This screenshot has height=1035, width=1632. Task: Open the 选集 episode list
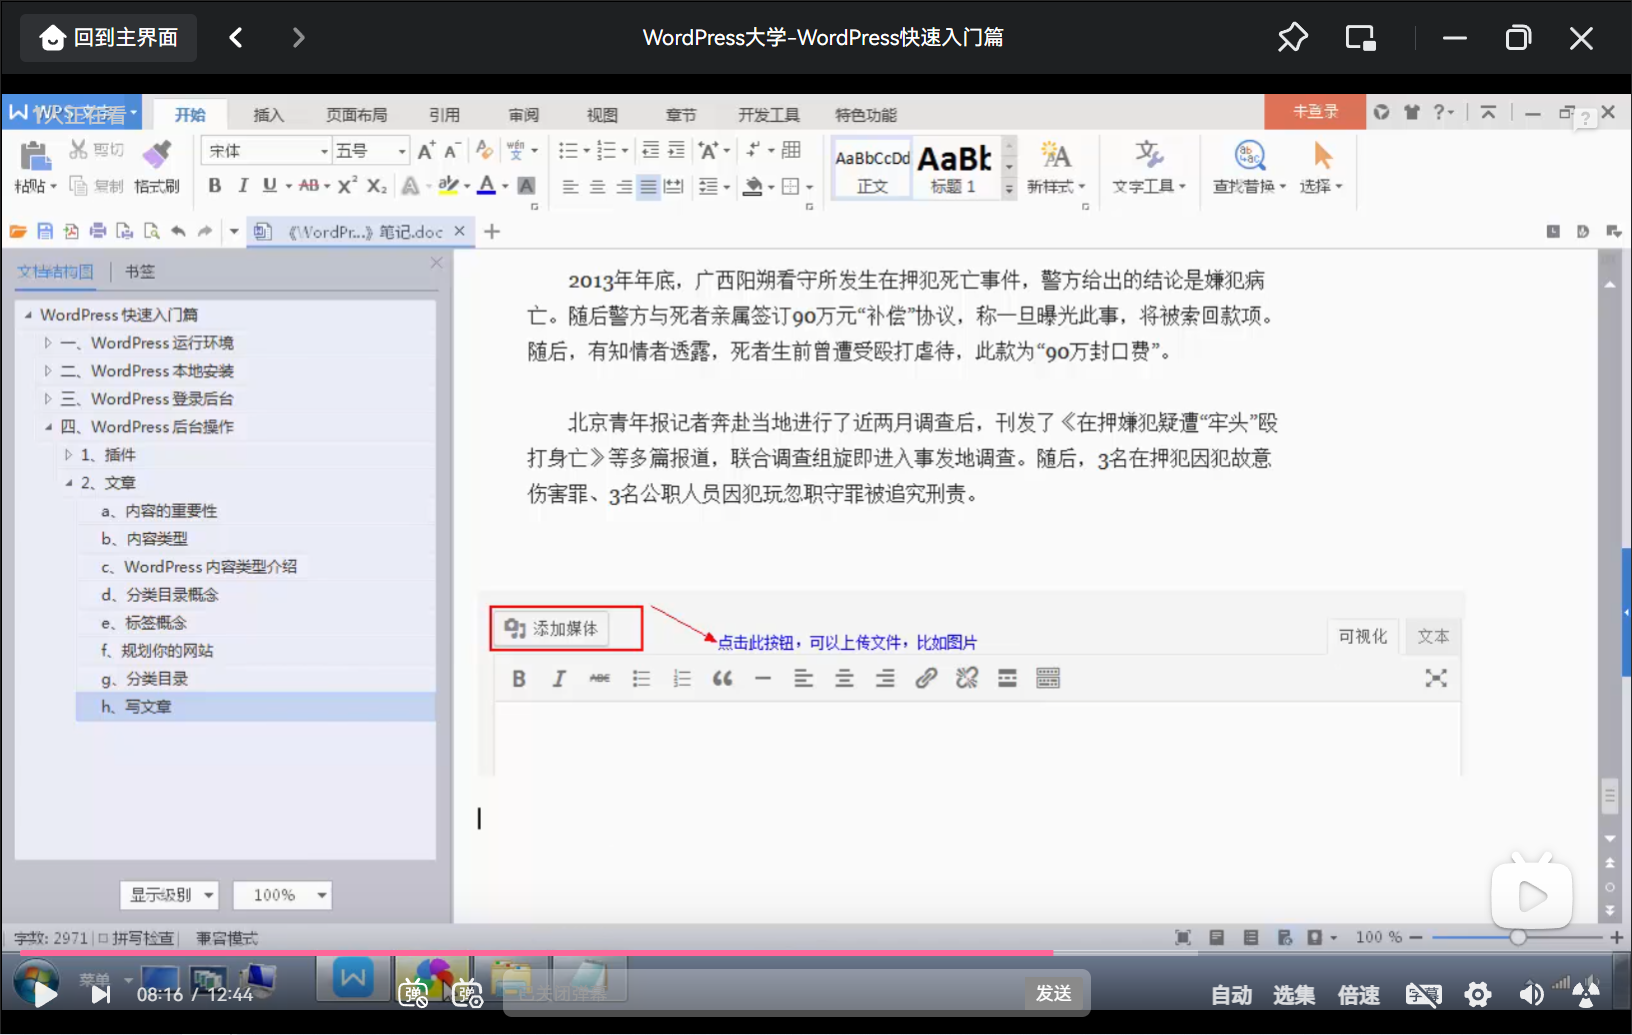pos(1294,995)
